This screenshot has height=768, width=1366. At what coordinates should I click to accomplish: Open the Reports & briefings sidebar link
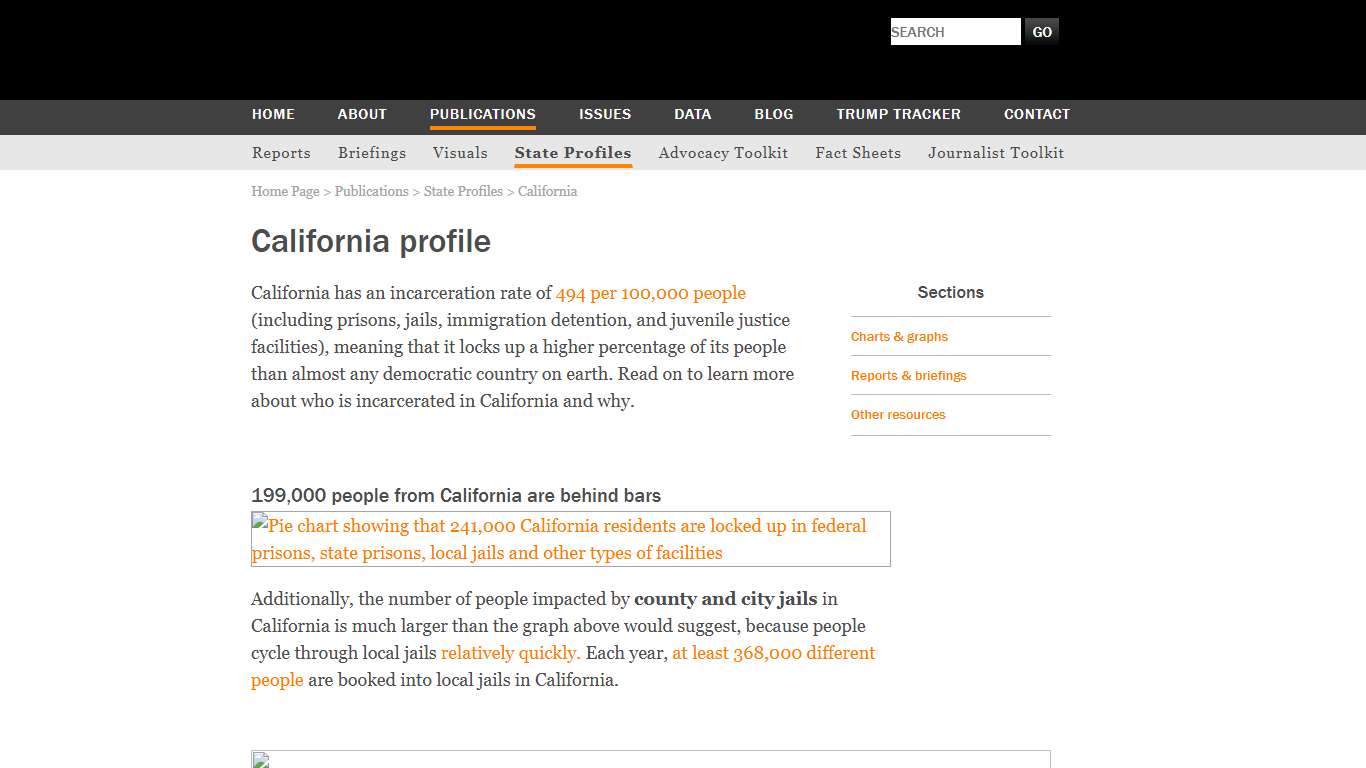point(908,375)
